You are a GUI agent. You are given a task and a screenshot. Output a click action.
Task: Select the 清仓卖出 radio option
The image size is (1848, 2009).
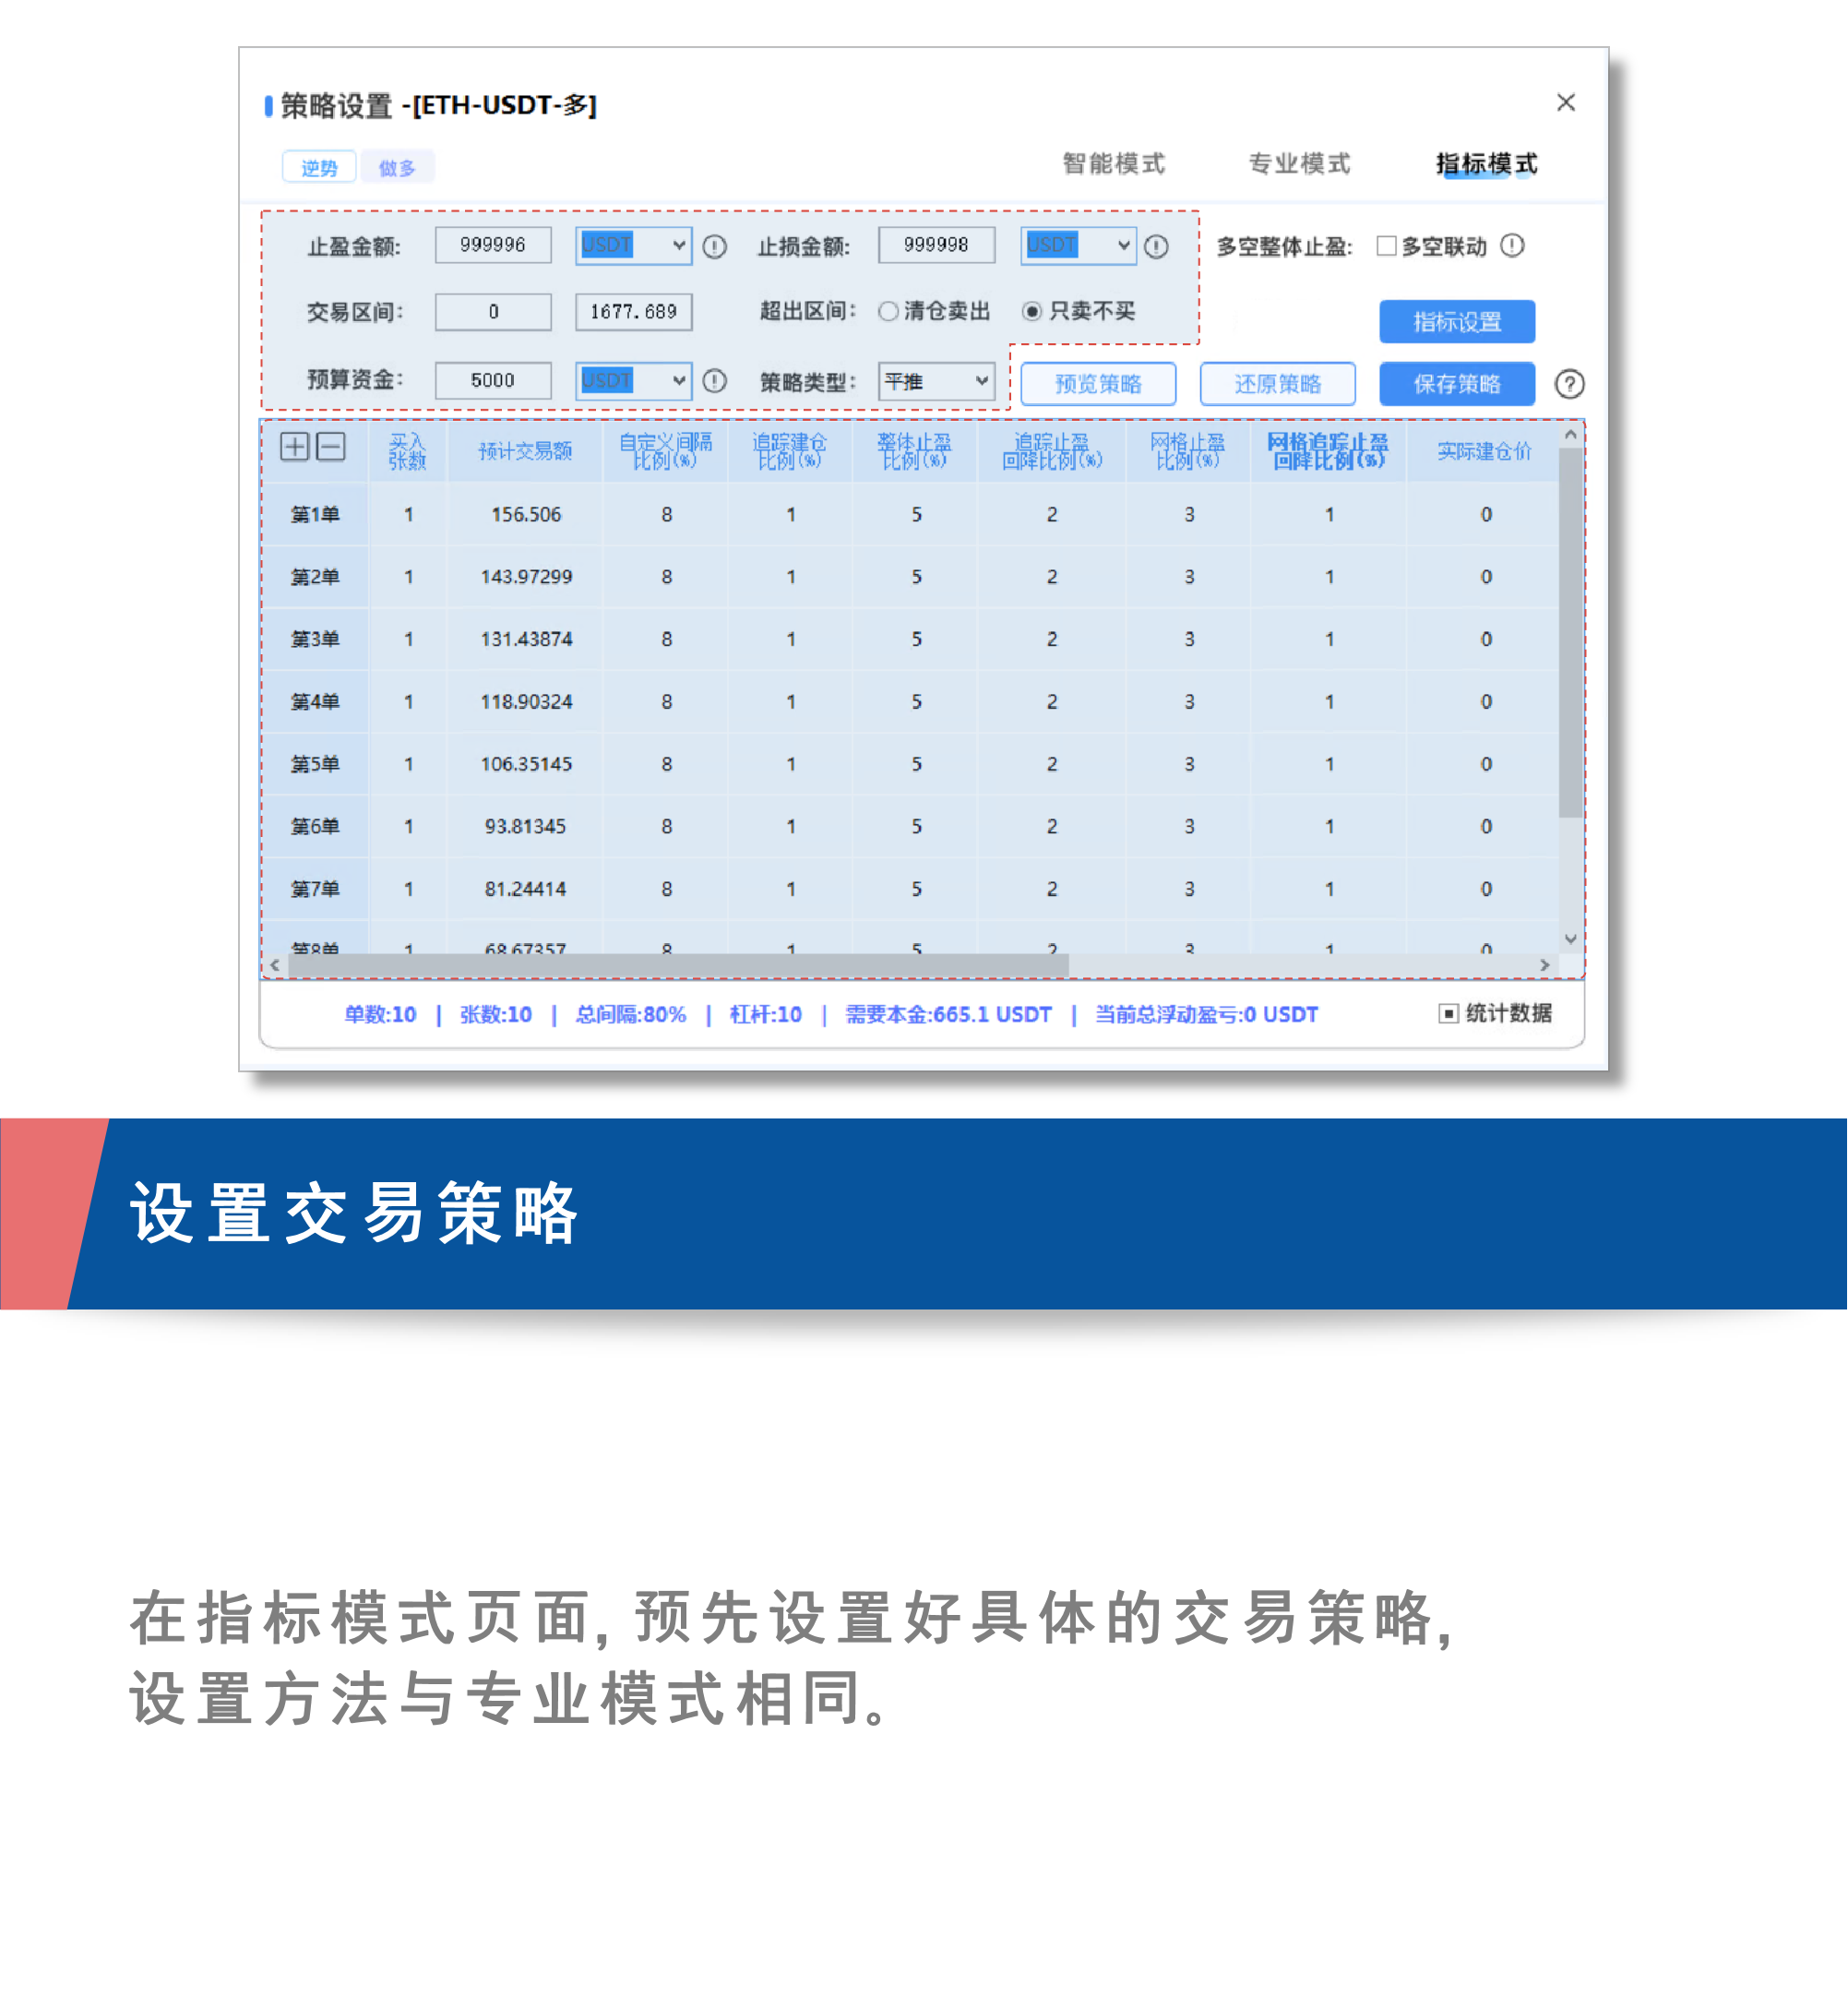pyautogui.click(x=888, y=311)
